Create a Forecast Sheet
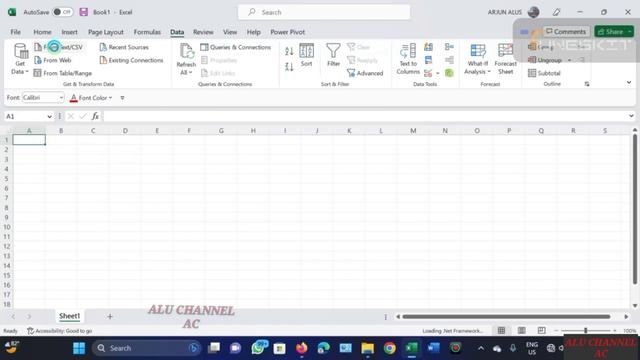The height and width of the screenshot is (360, 640). pyautogui.click(x=505, y=59)
